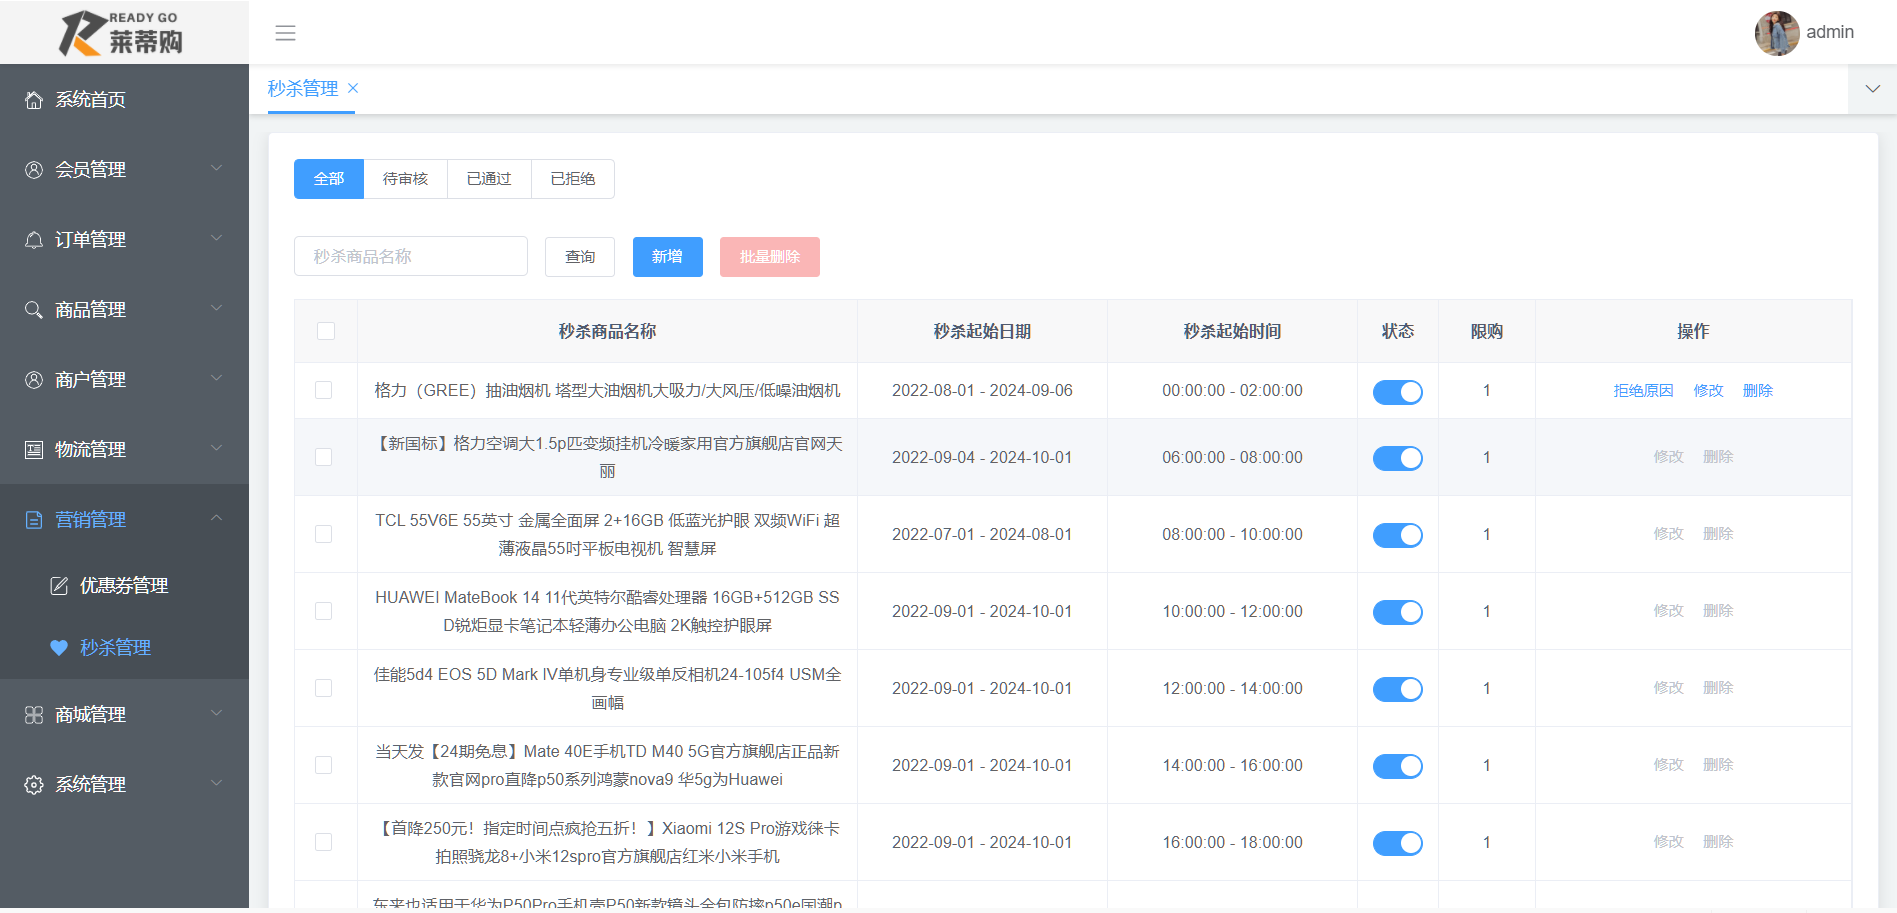Image resolution: width=1897 pixels, height=913 pixels.
Task: Click the person icon beside 商户管理
Action: click(x=34, y=380)
